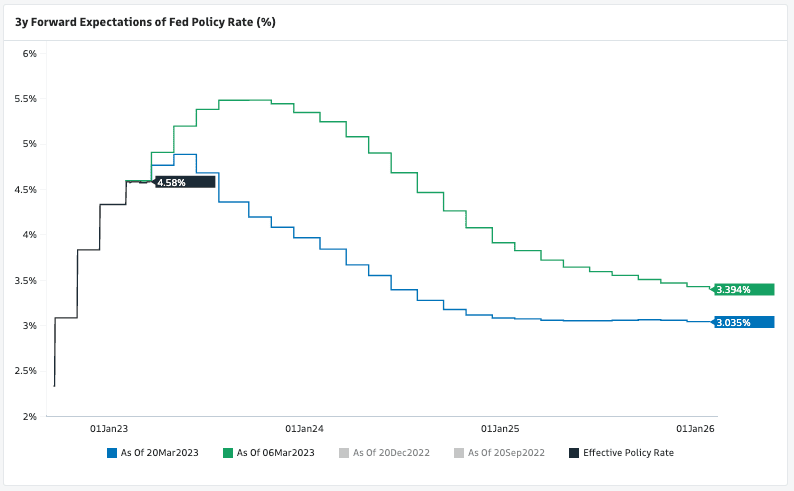Click the dark Effective Policy Rate legend swatch

pyautogui.click(x=574, y=453)
